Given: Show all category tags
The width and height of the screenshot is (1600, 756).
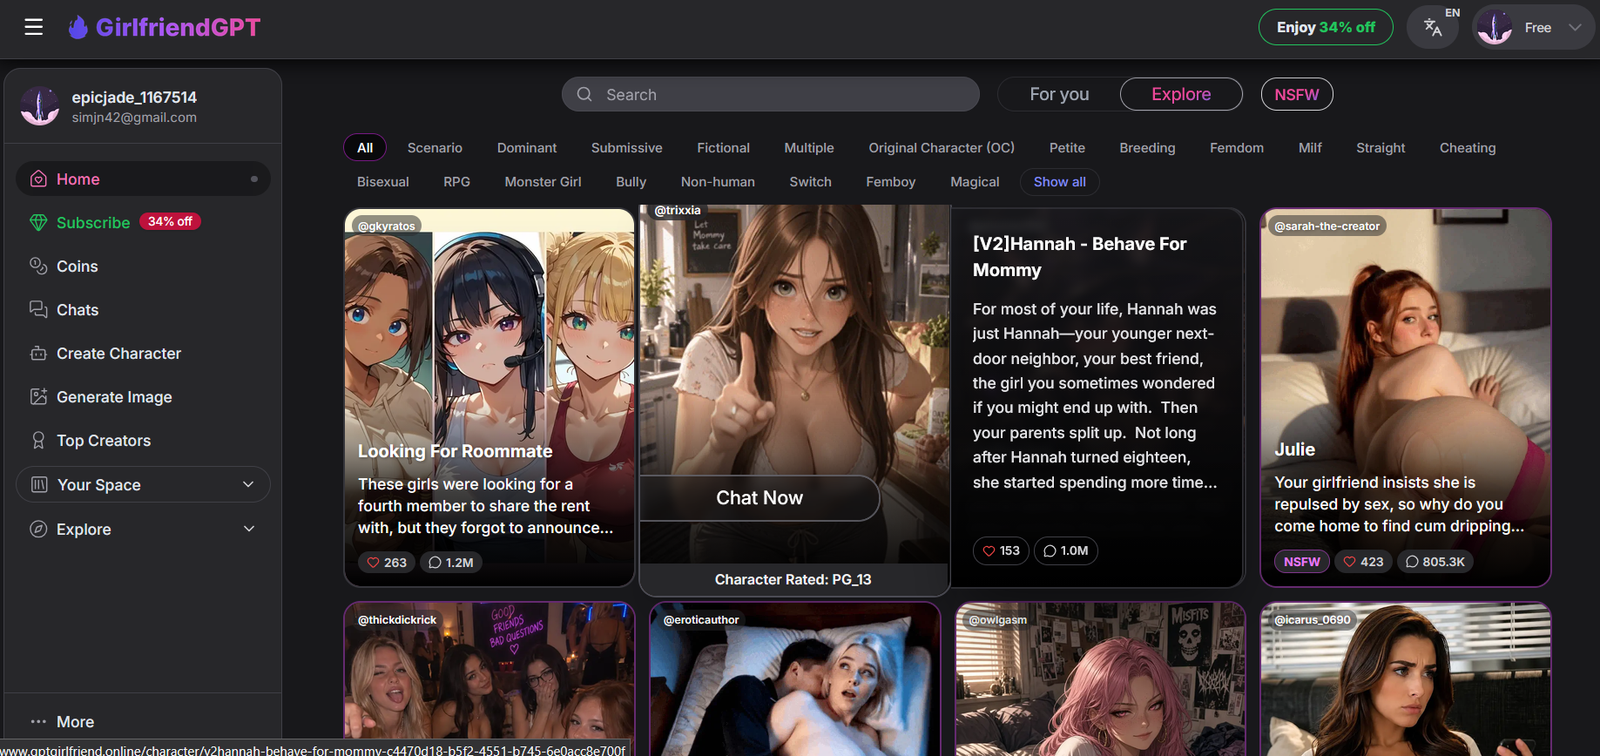Looking at the screenshot, I should coord(1060,182).
